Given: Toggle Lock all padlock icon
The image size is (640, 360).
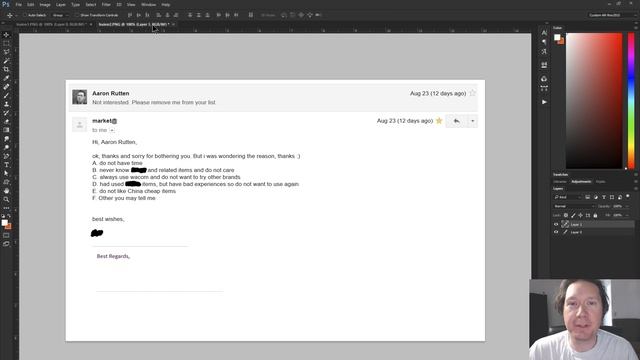Looking at the screenshot, I should (x=595, y=215).
